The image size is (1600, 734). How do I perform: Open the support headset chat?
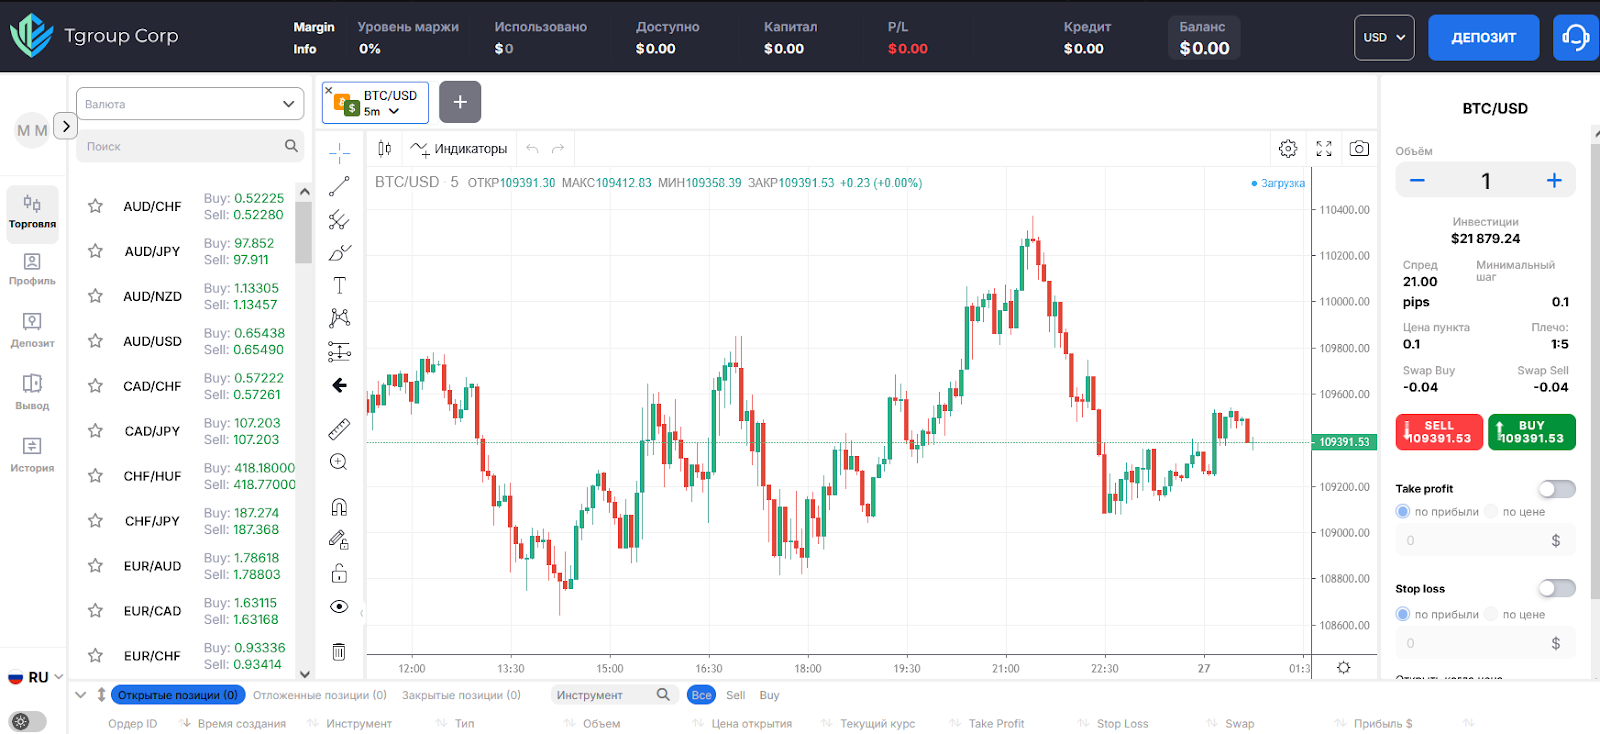(x=1575, y=38)
